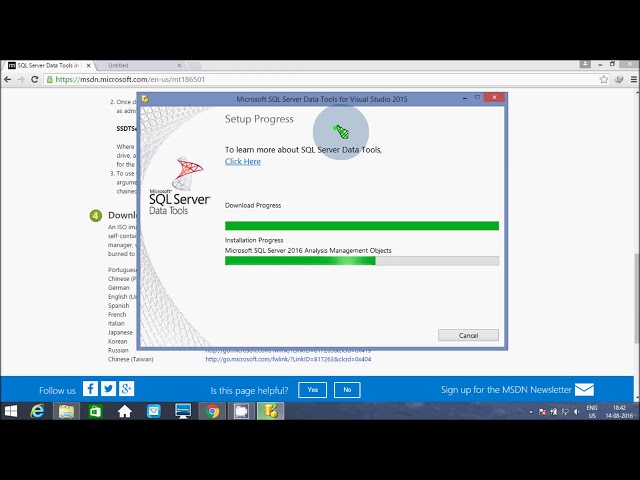Answer No to page helpful question

point(347,390)
